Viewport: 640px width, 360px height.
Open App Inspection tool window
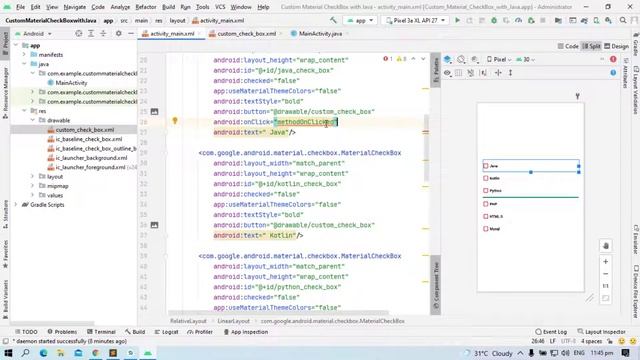pyautogui.click(x=246, y=332)
